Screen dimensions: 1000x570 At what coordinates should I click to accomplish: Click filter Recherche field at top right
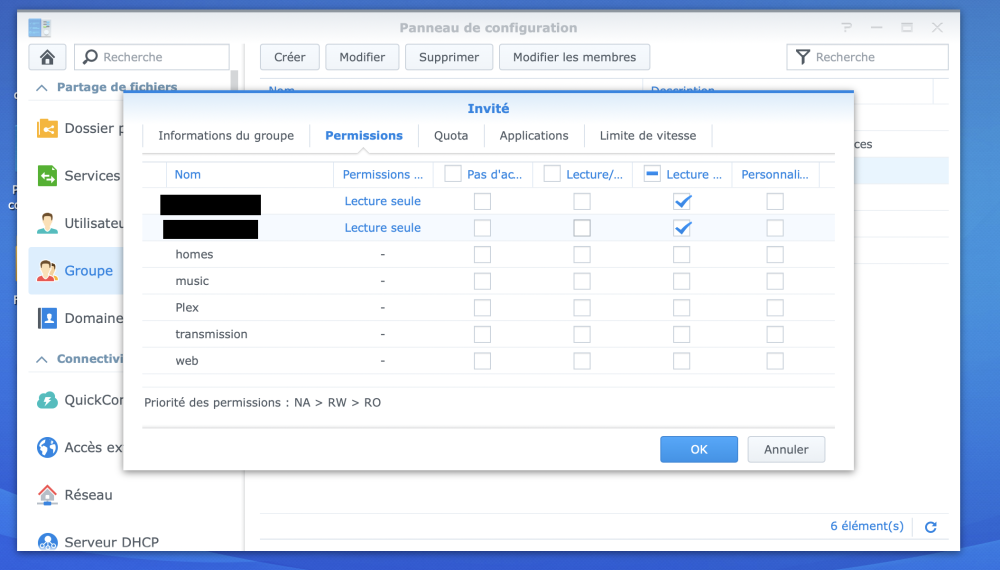(867, 57)
